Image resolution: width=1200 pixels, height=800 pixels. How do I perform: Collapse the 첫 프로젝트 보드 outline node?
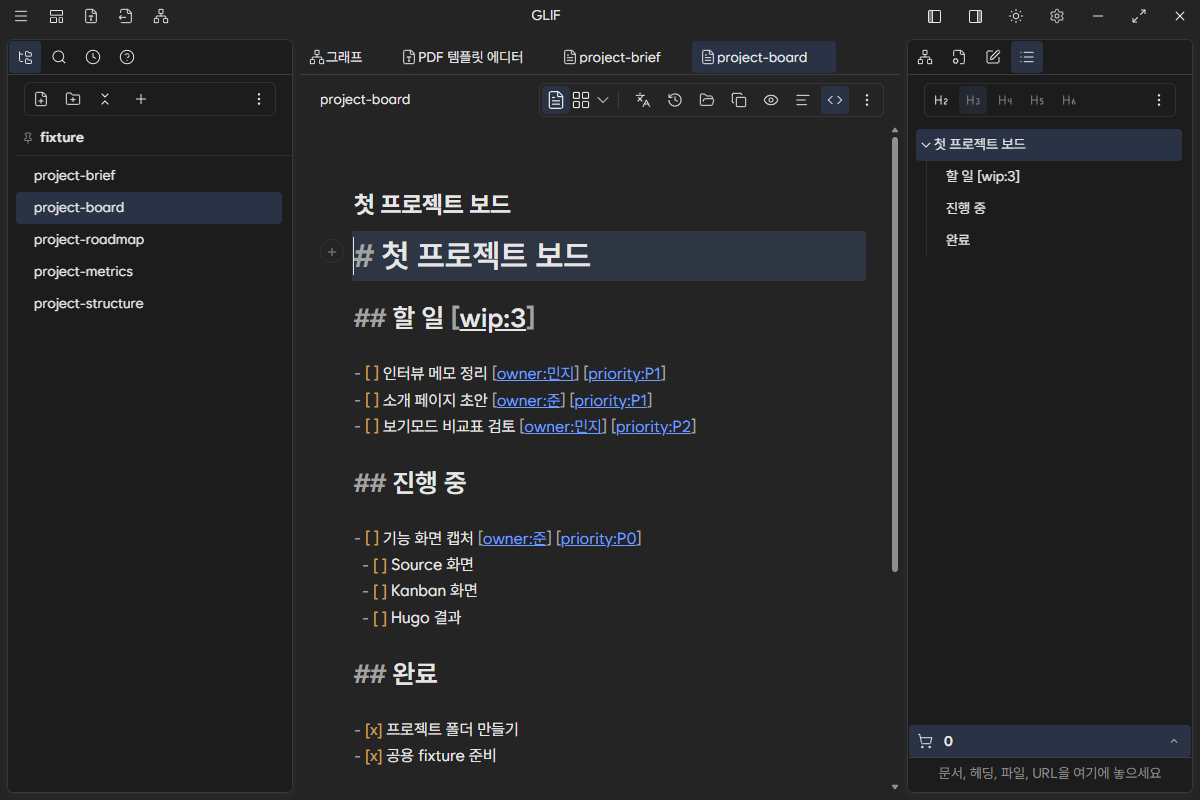(x=926, y=144)
